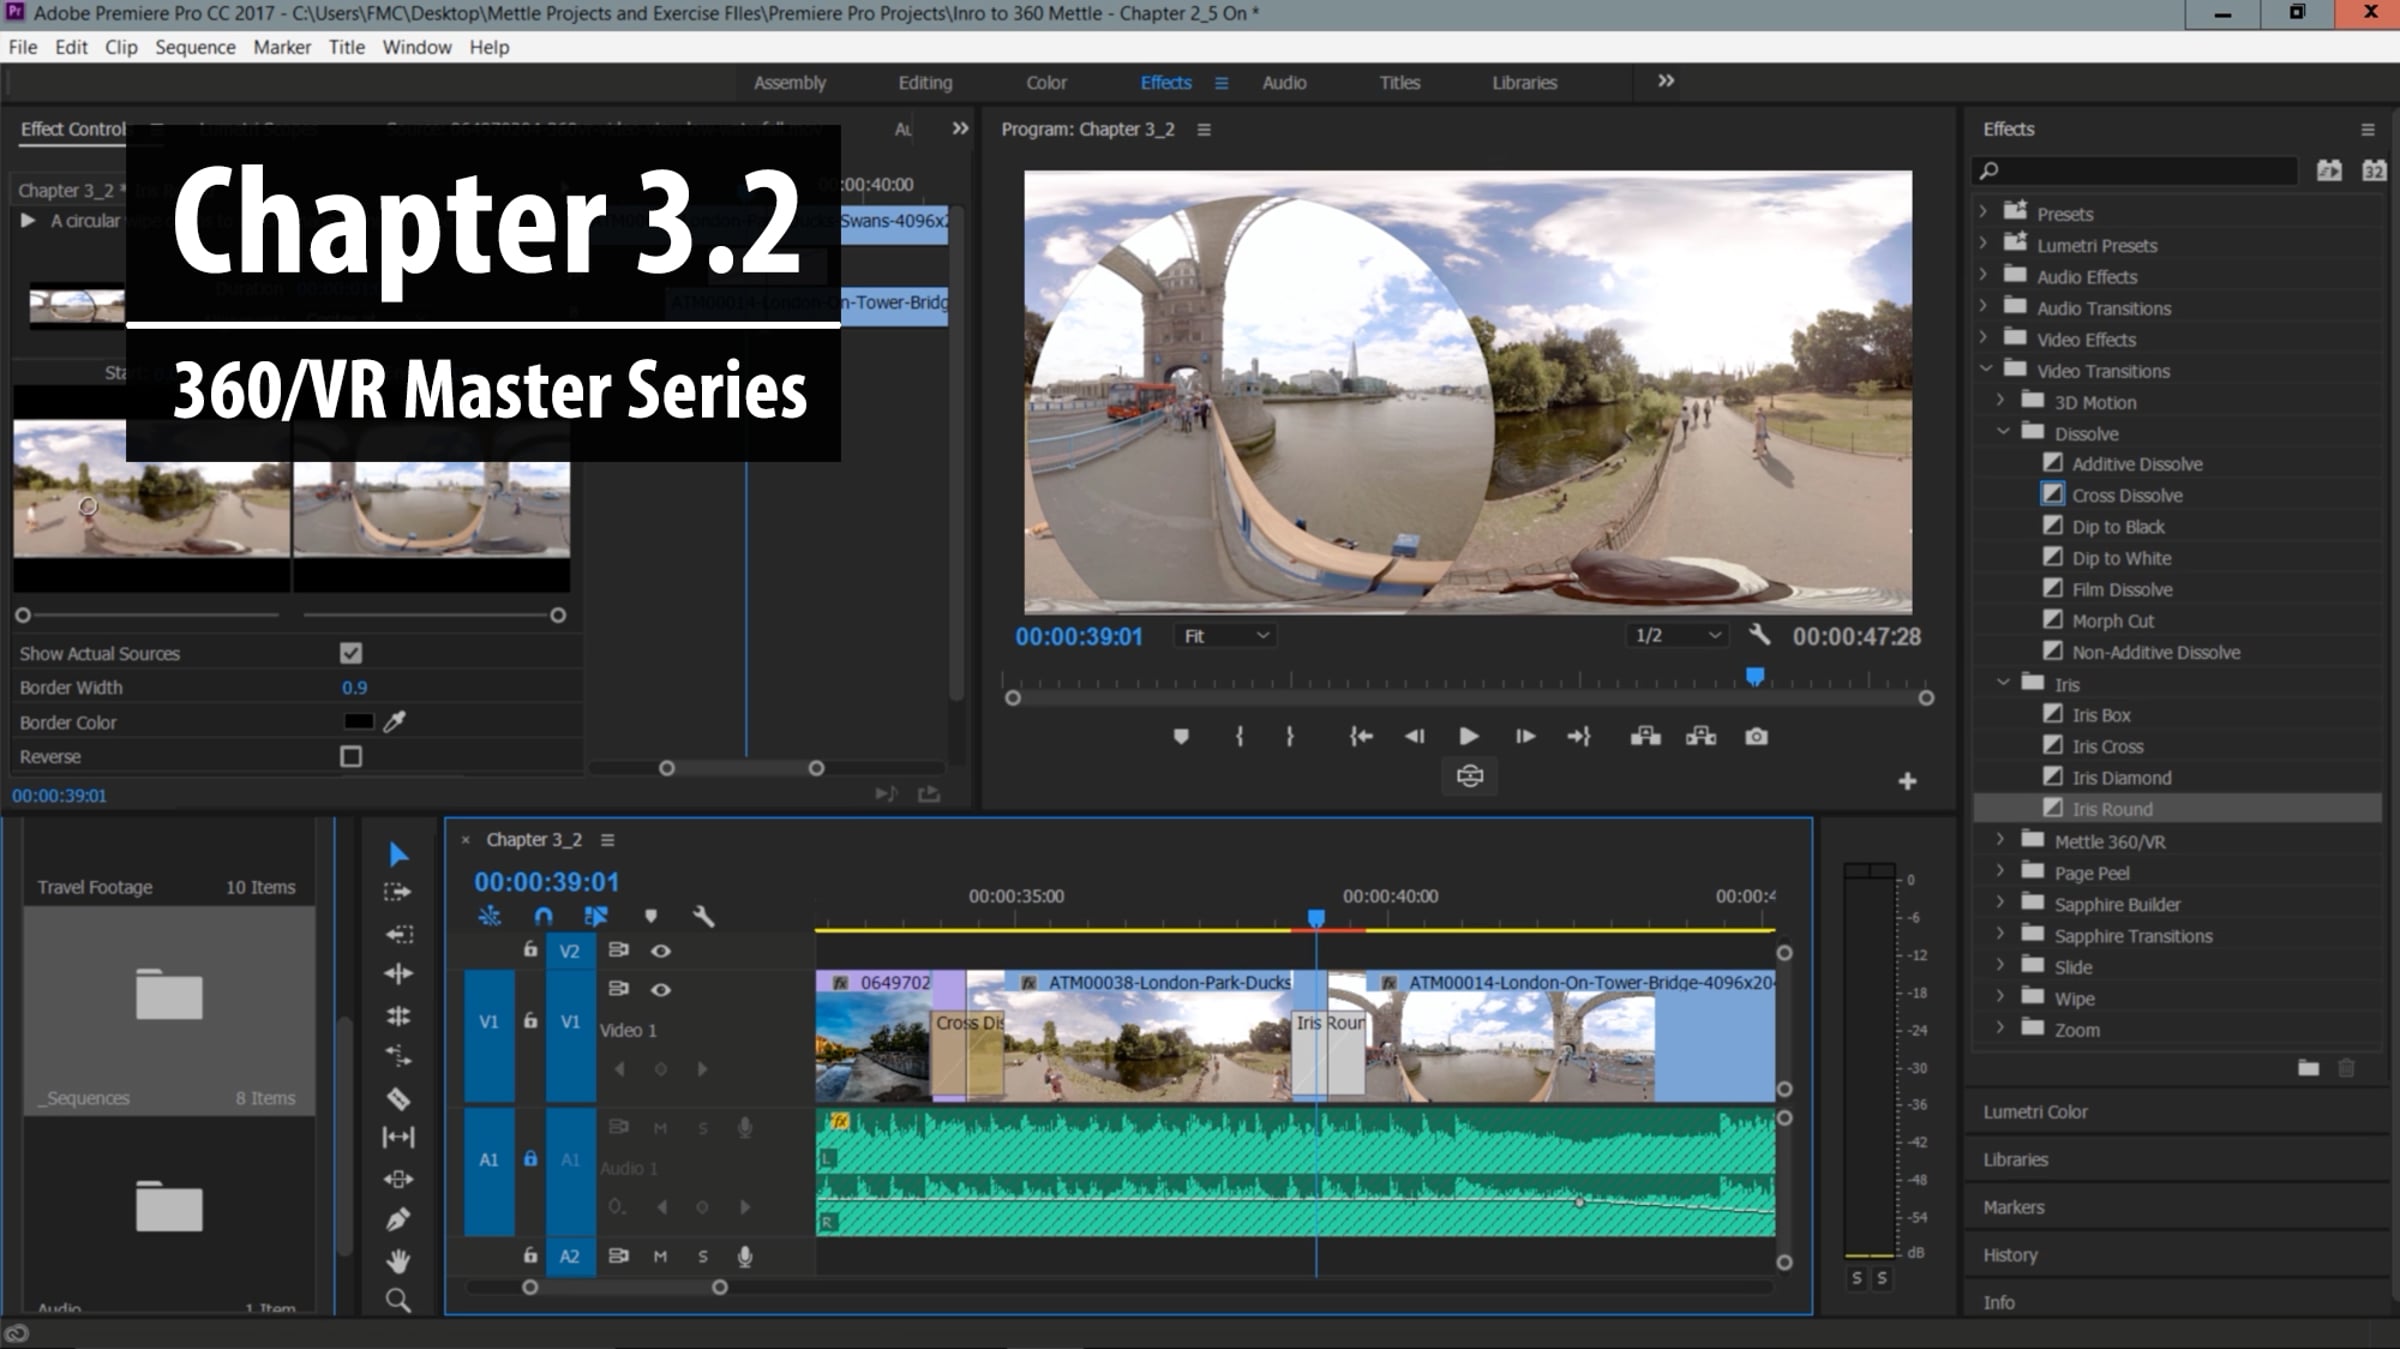Screen dimensions: 2400x1349
Task: Open the 1/2 playback resolution dropdown
Action: coord(1677,636)
